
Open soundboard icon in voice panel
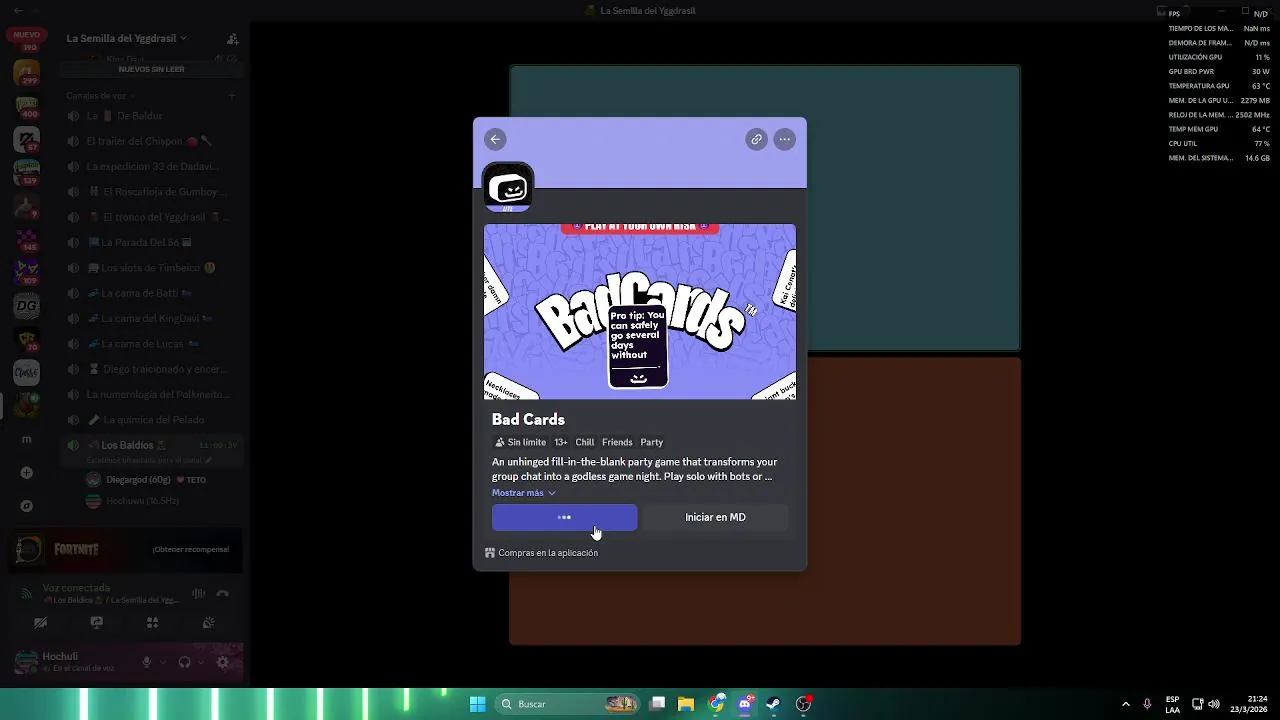pos(208,623)
